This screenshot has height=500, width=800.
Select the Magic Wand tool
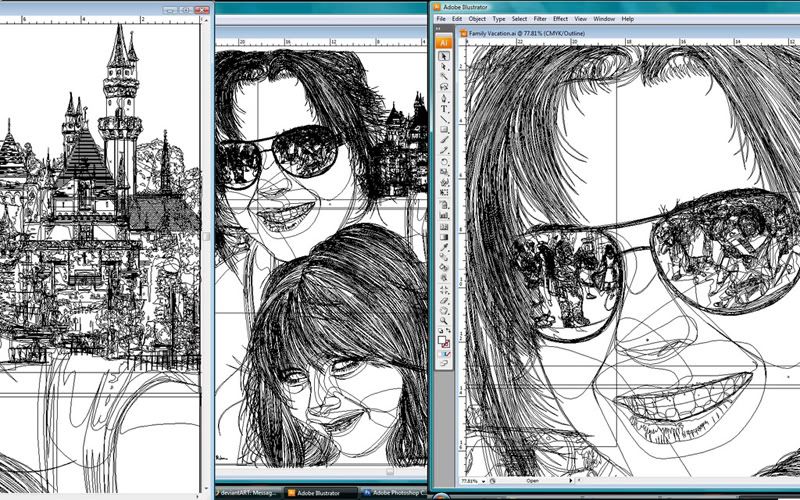point(443,77)
